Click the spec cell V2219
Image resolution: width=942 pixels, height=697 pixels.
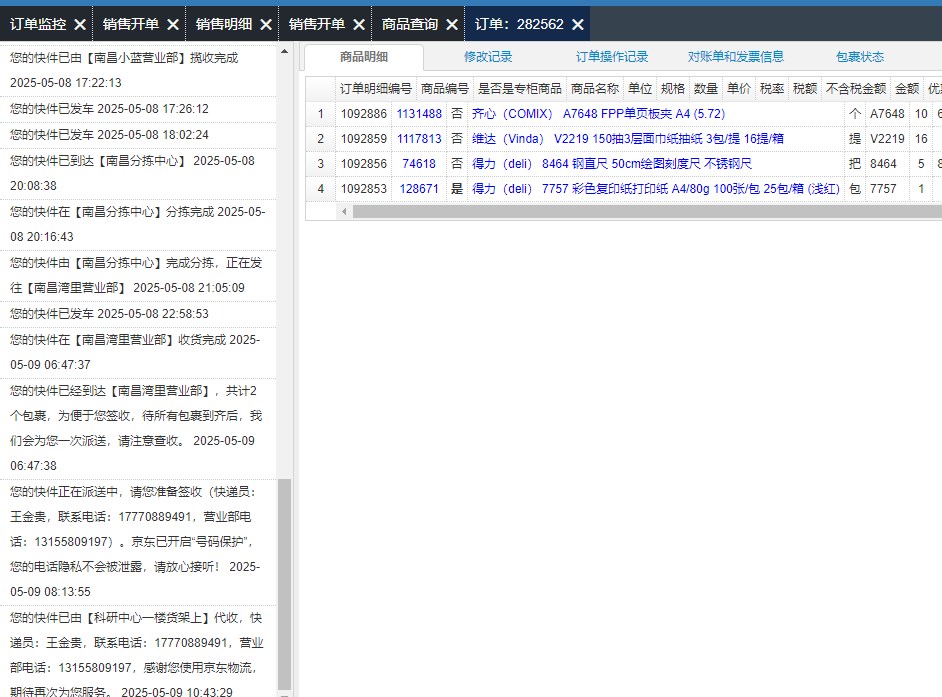pyautogui.click(x=887, y=139)
